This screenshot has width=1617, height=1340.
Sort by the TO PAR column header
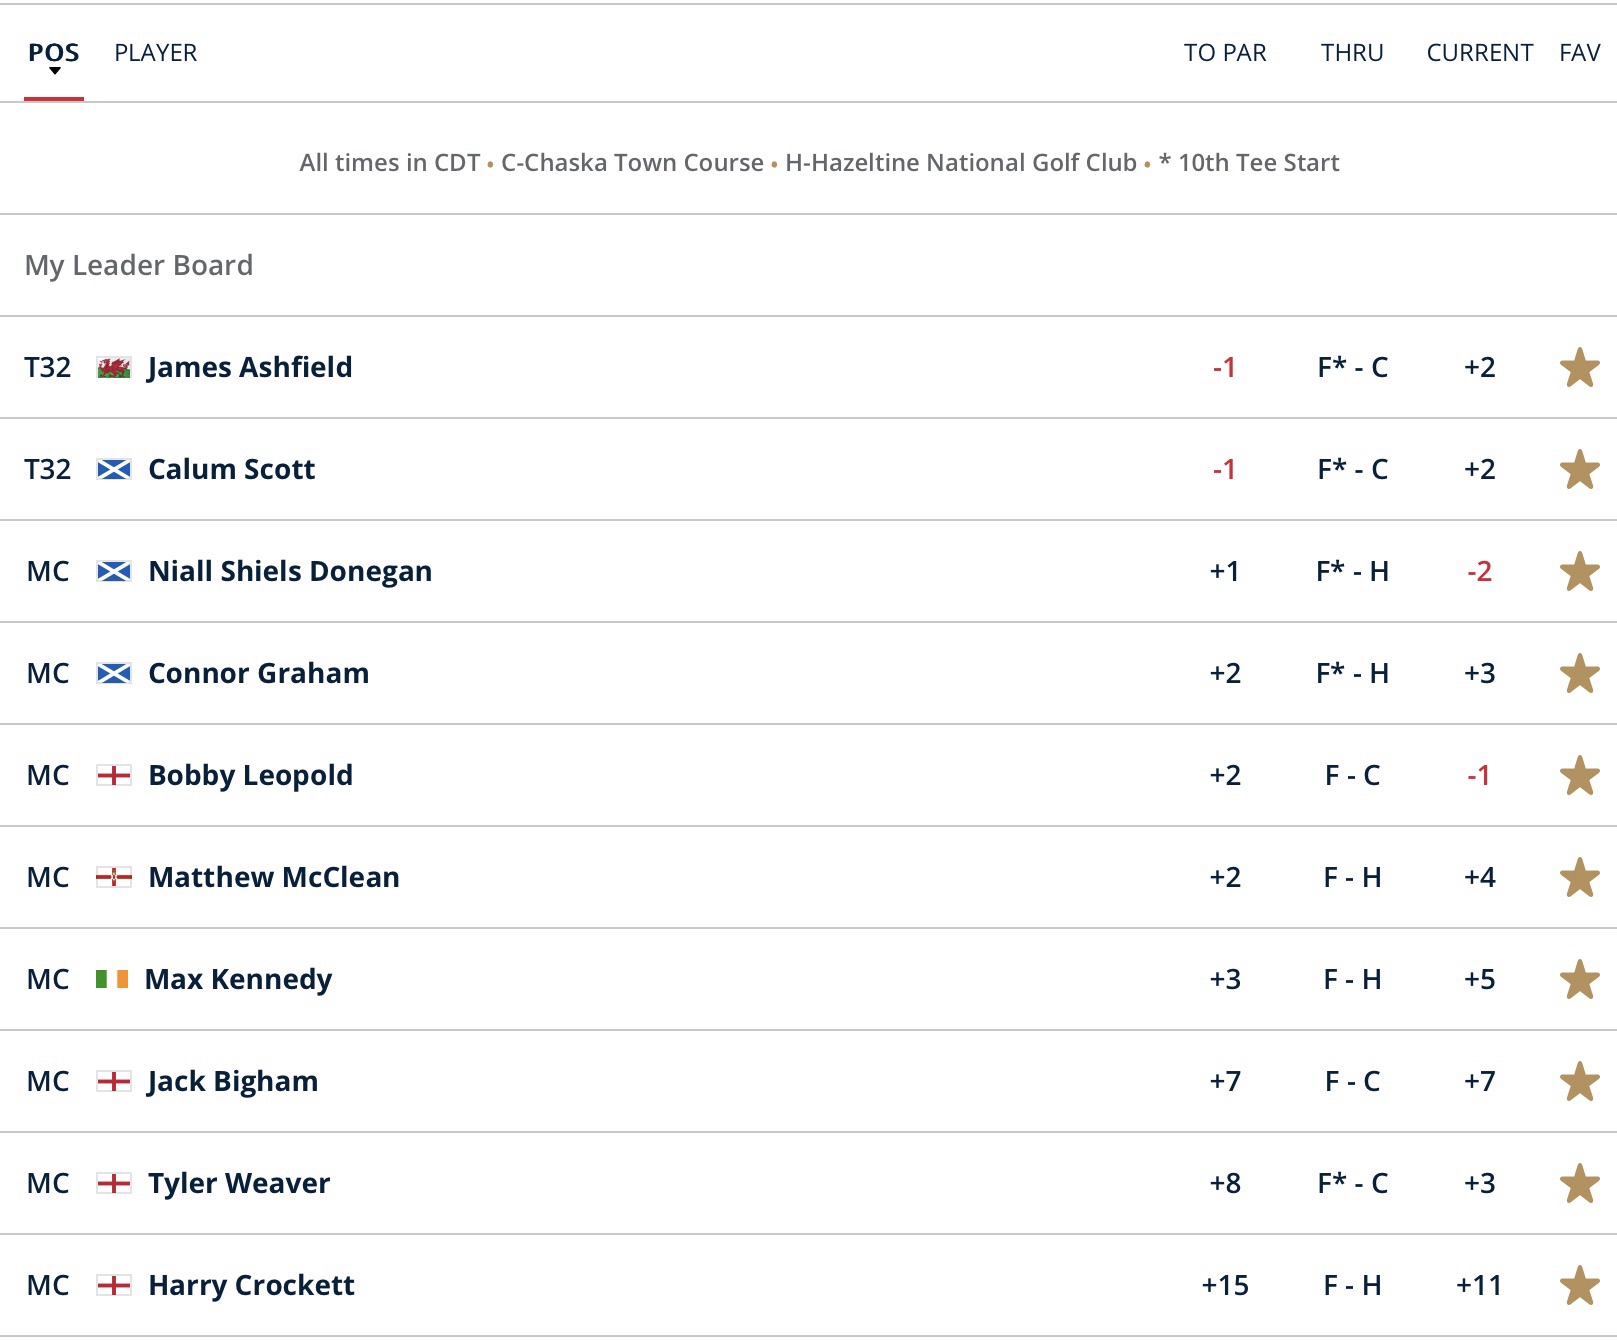pos(1225,53)
